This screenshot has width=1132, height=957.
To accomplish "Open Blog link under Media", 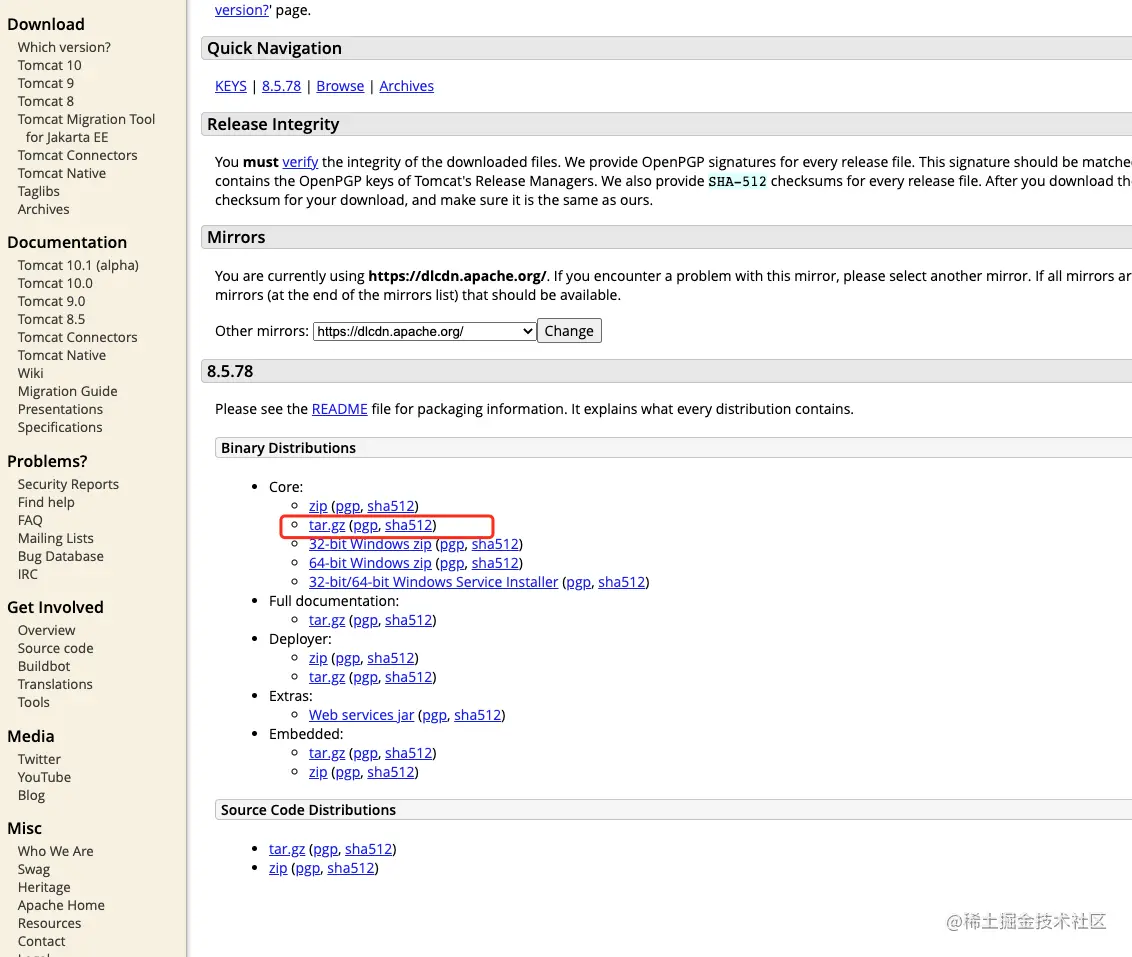I will [31, 795].
